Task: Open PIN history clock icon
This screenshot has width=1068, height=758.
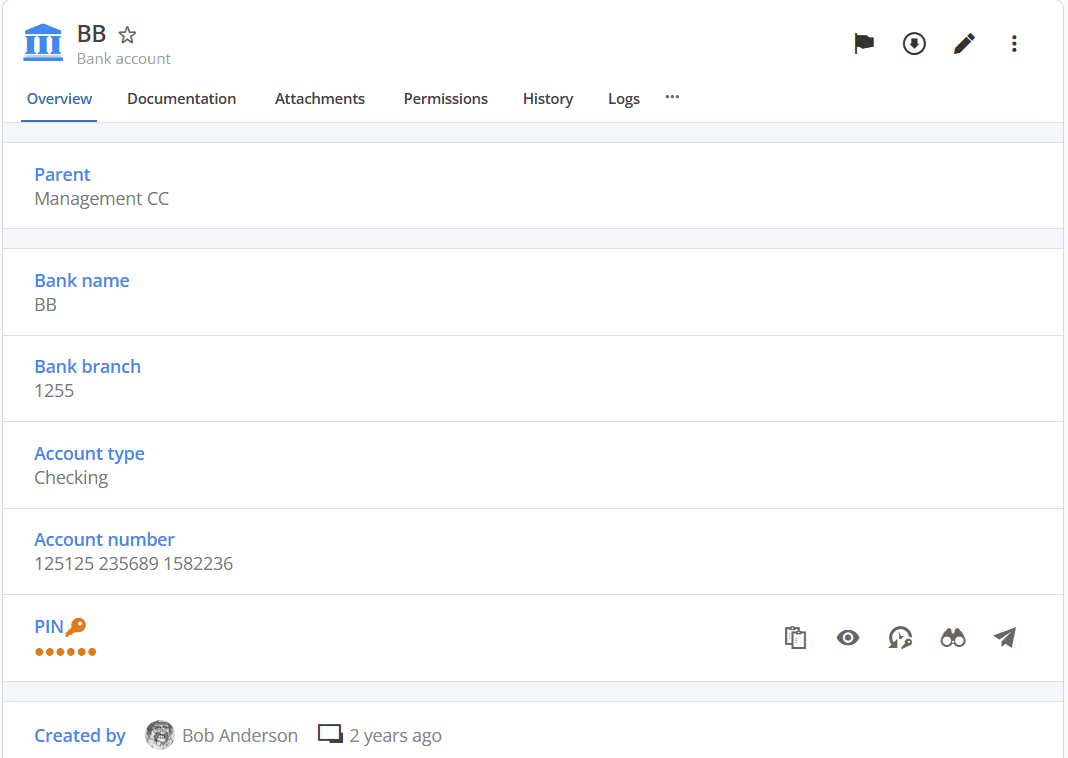Action: click(900, 638)
